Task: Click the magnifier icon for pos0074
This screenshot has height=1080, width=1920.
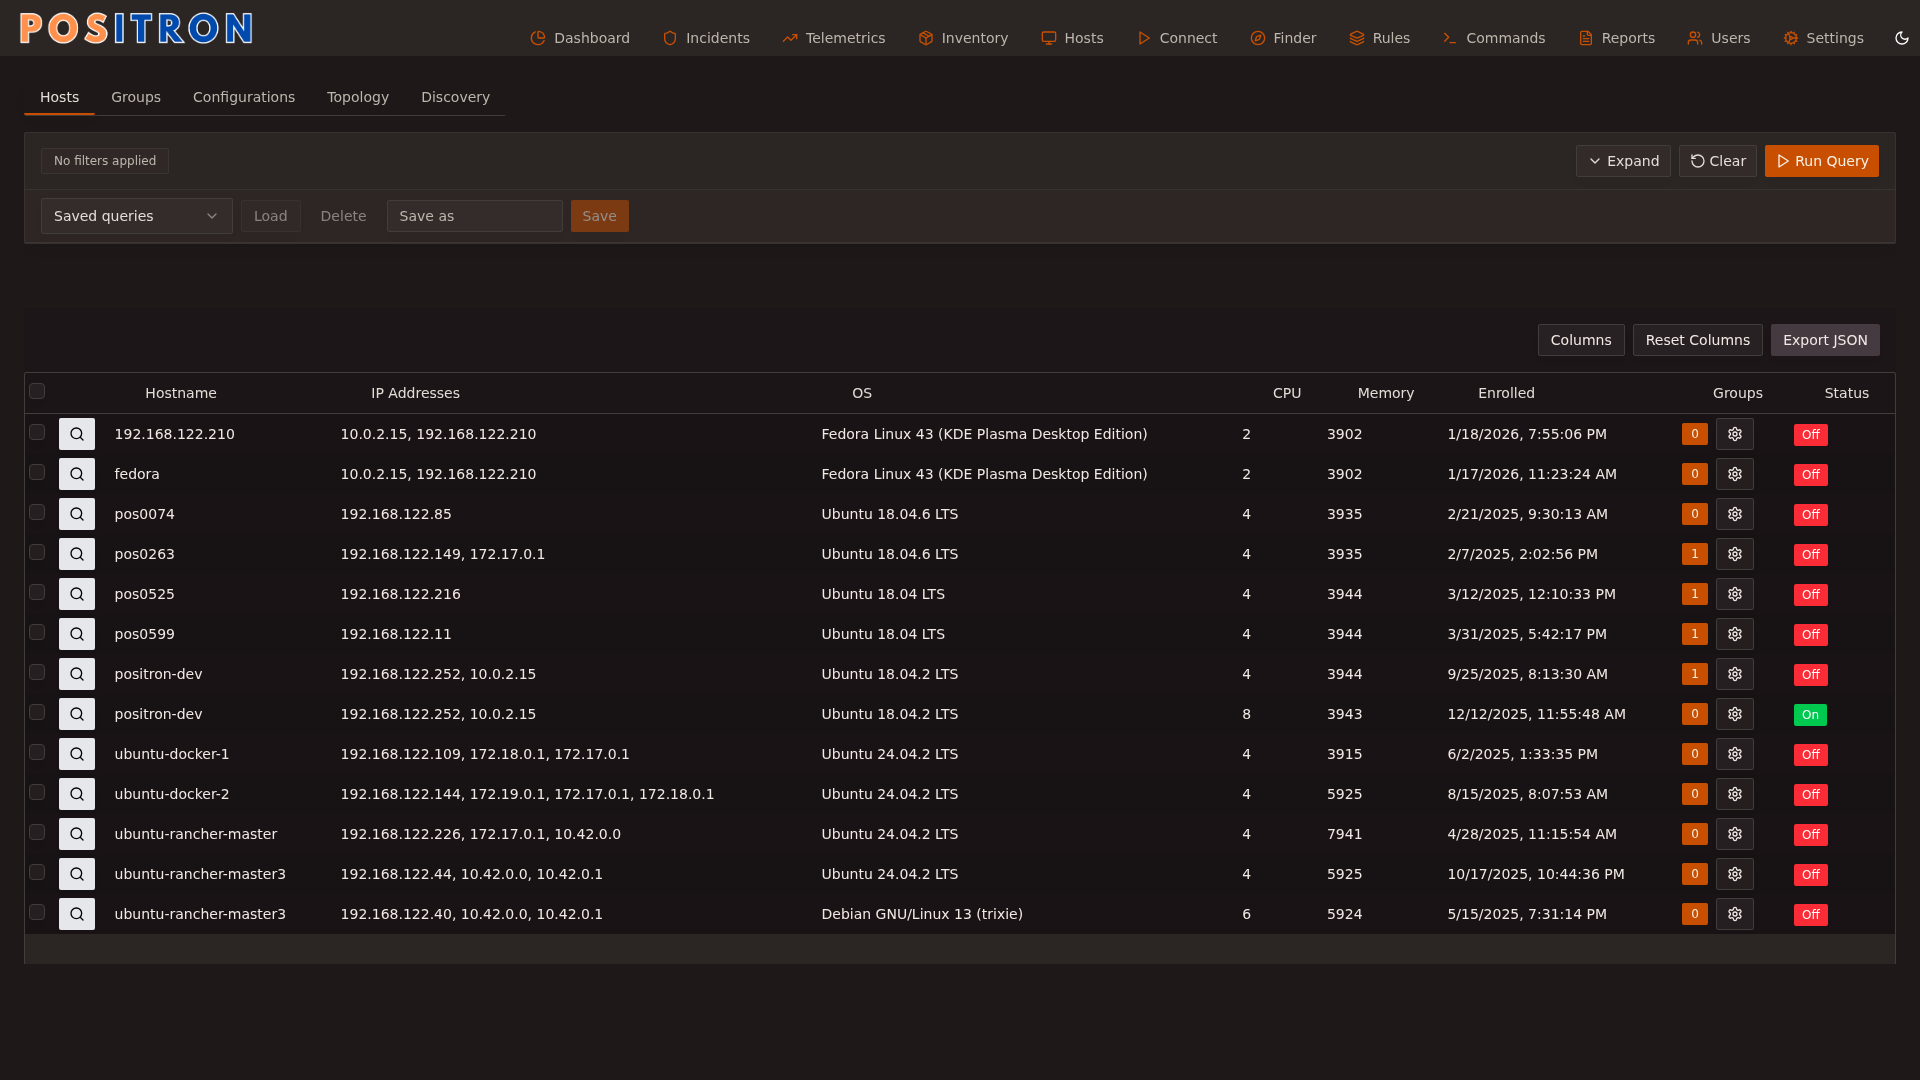Action: [77, 514]
